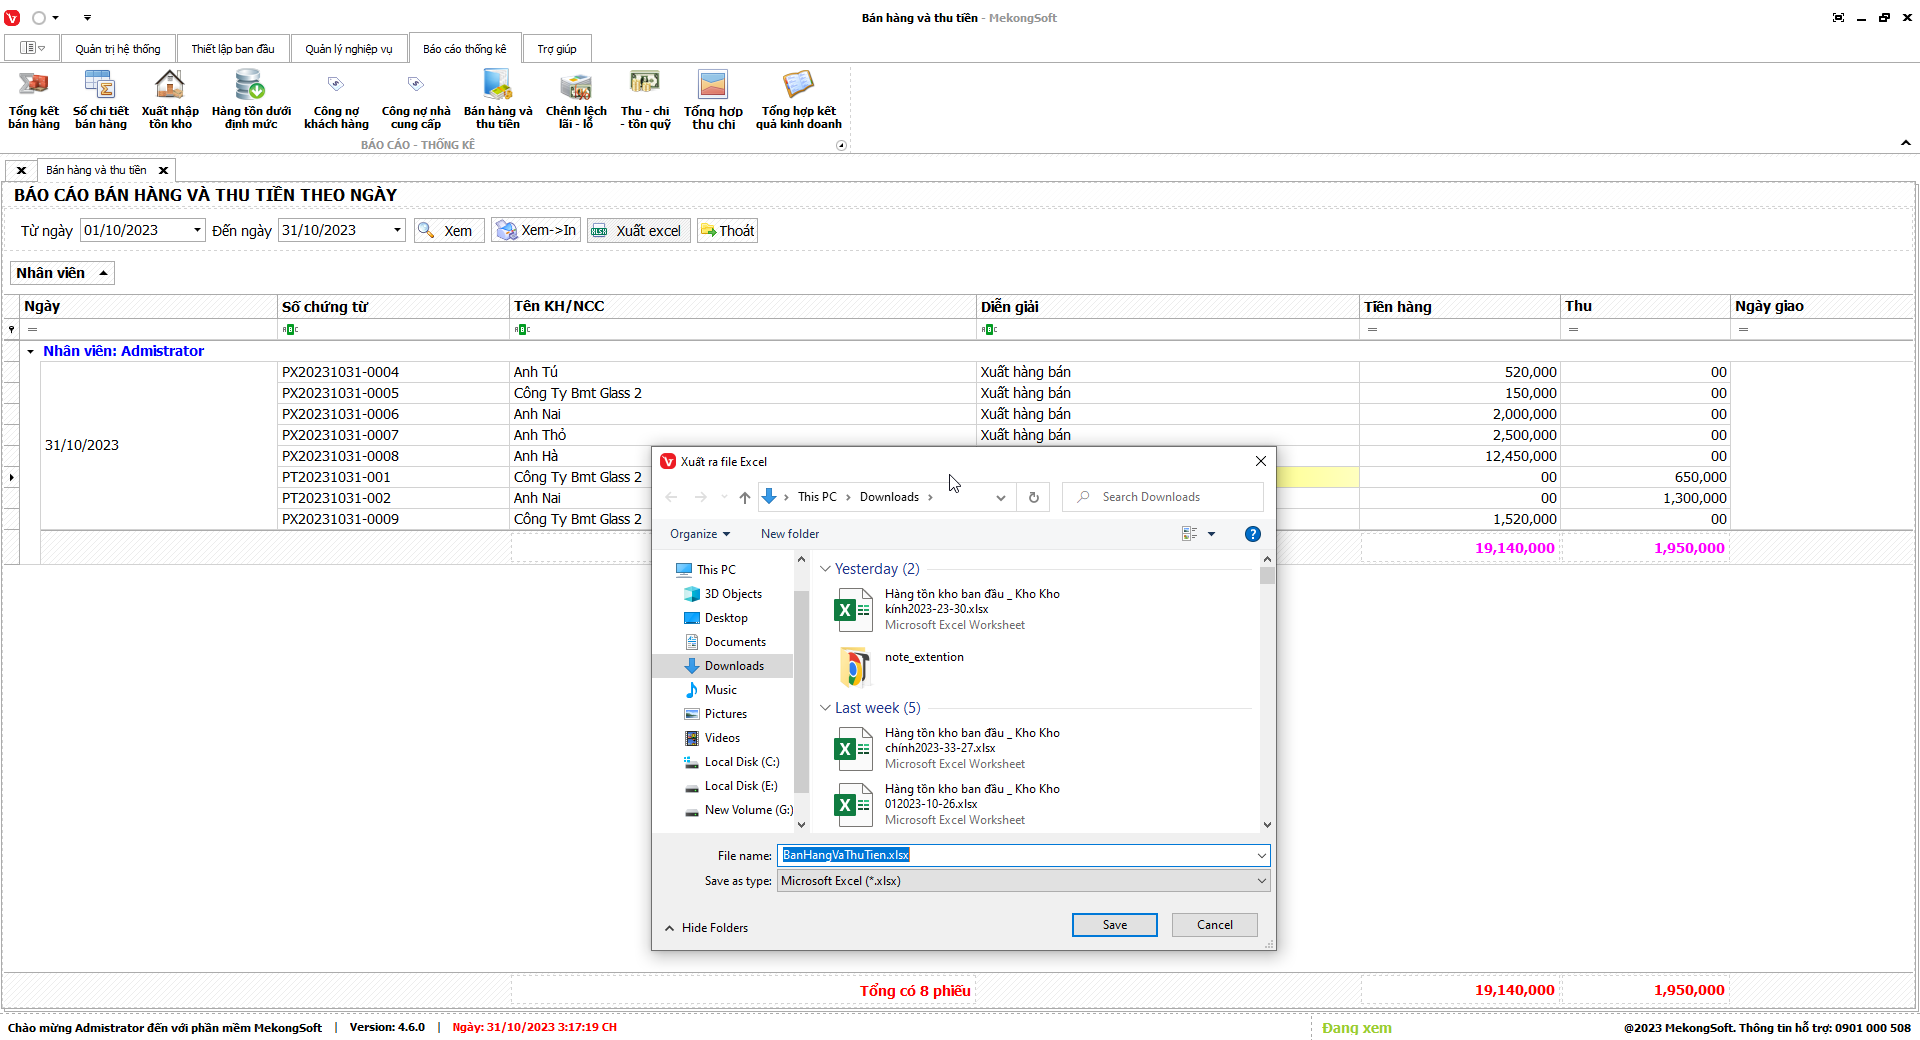Click the Xem button
1920x1040 pixels.
(x=449, y=231)
